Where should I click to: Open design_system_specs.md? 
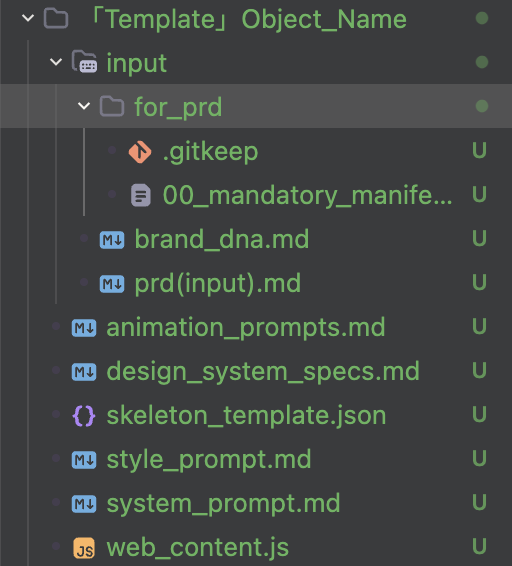coord(263,372)
